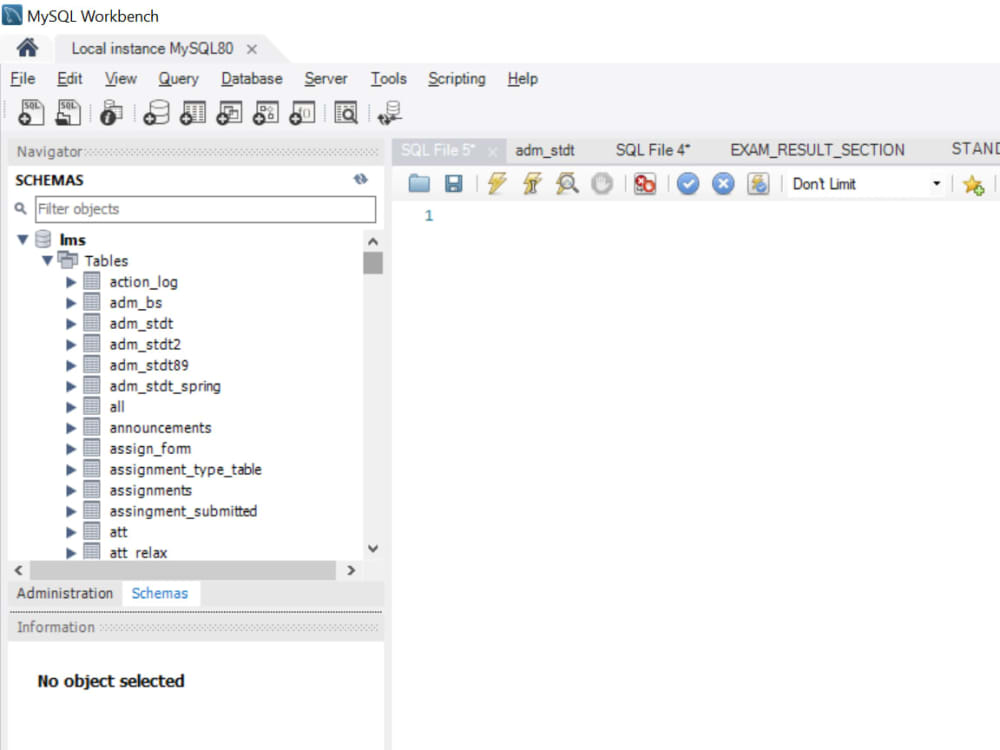The height and width of the screenshot is (750, 1000).
Task: Rollback the current transaction
Action: (x=723, y=183)
